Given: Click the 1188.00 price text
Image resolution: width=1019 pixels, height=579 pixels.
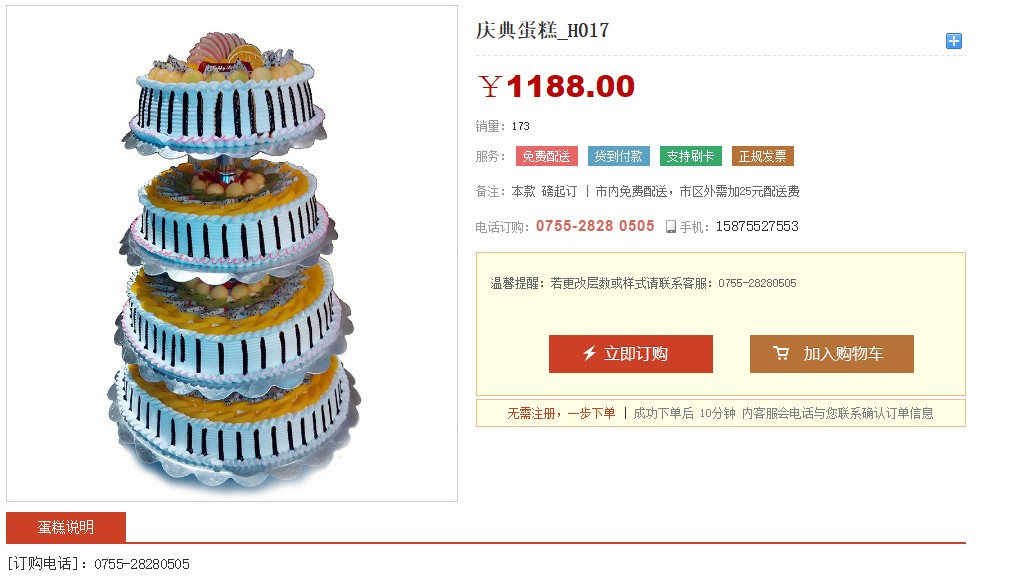Looking at the screenshot, I should coord(570,86).
